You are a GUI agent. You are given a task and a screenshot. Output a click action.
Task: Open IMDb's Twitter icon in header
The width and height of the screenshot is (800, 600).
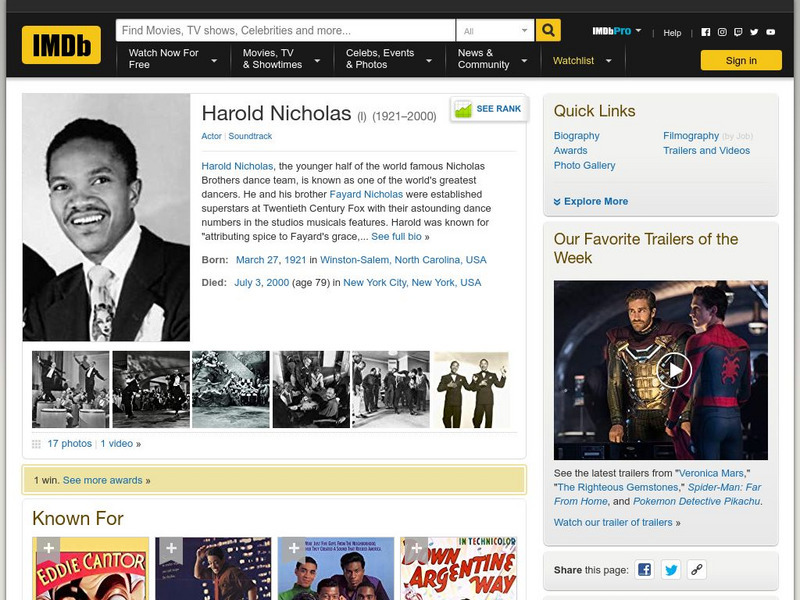(x=754, y=32)
